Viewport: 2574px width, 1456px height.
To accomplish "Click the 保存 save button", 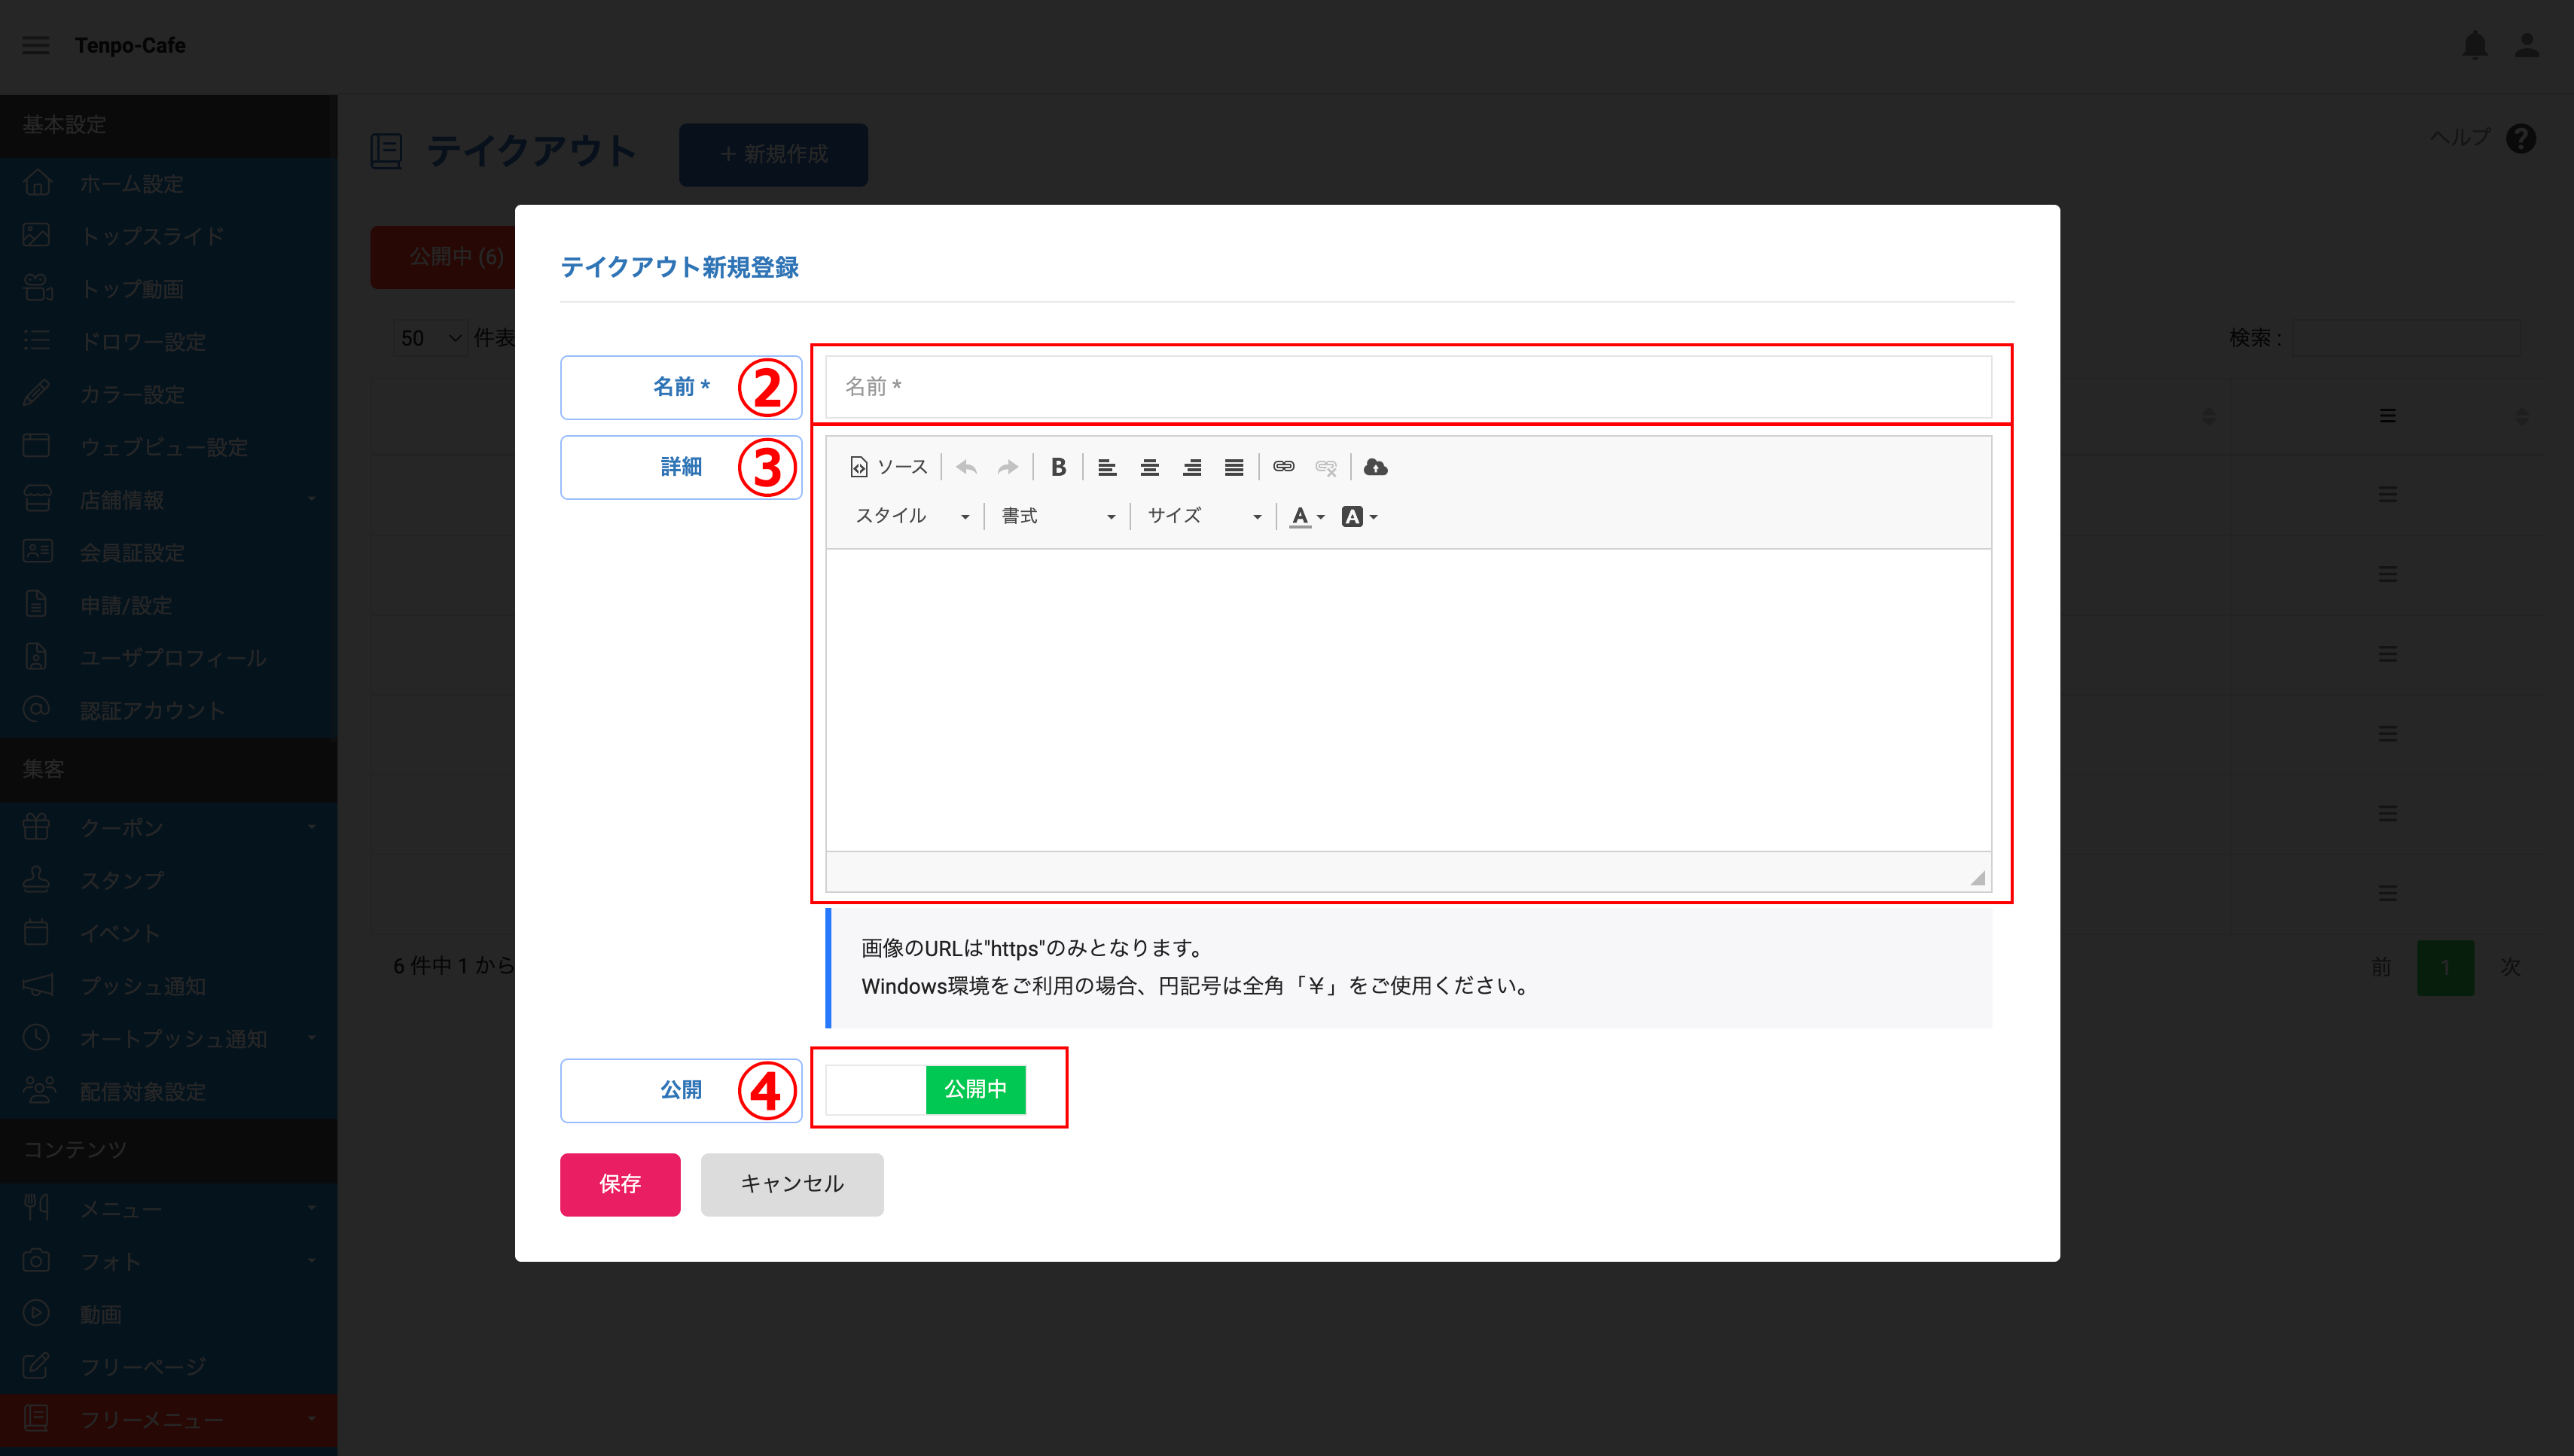I will (620, 1184).
